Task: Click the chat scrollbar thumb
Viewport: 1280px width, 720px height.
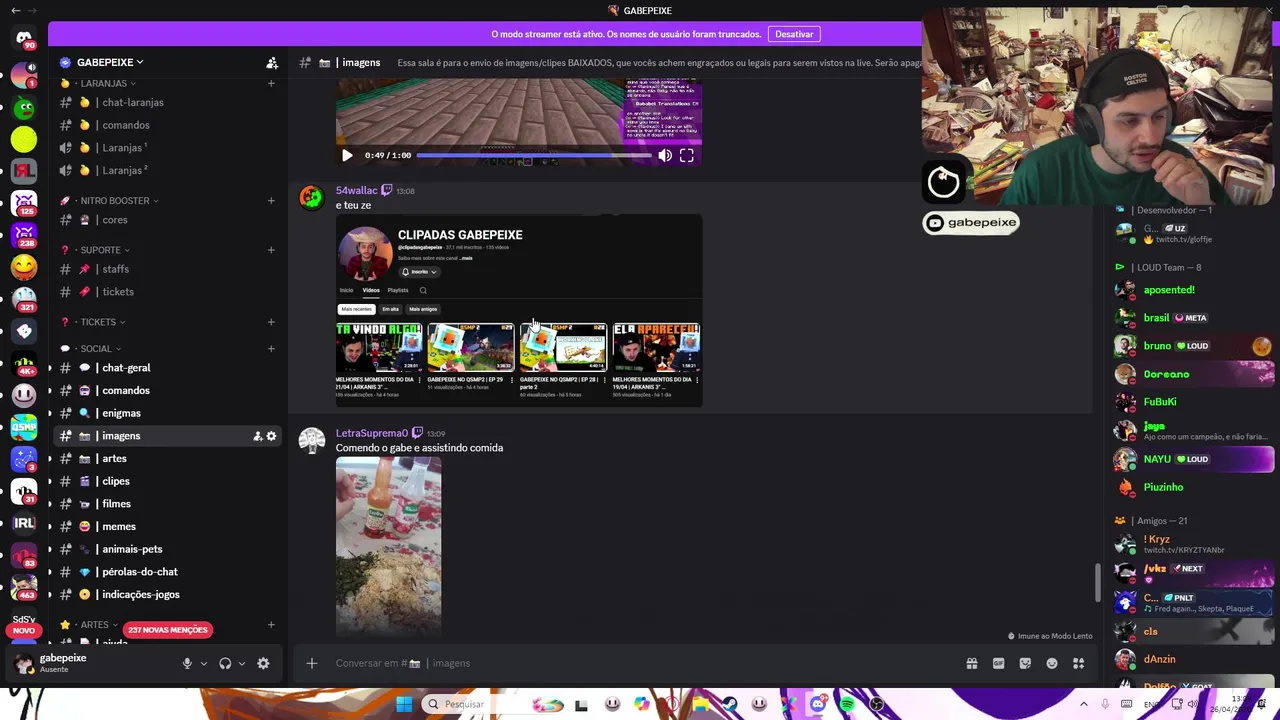Action: click(1097, 583)
